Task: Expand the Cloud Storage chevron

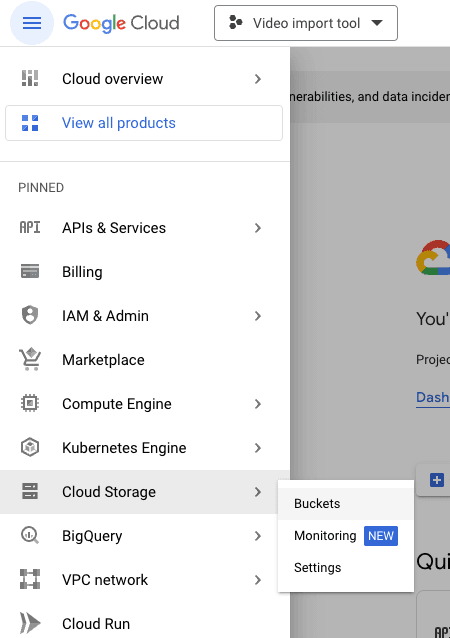Action: pyautogui.click(x=258, y=492)
